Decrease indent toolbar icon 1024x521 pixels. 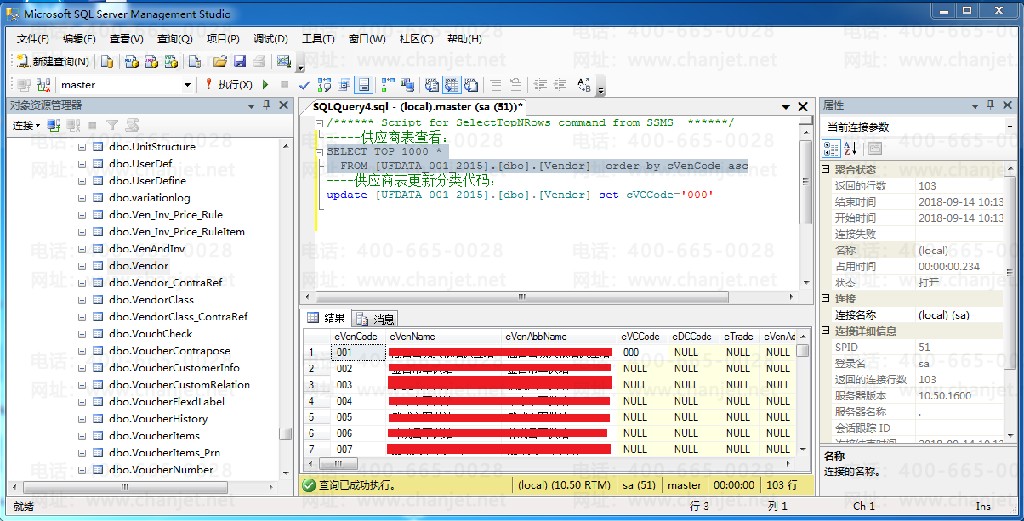pyautogui.click(x=540, y=84)
